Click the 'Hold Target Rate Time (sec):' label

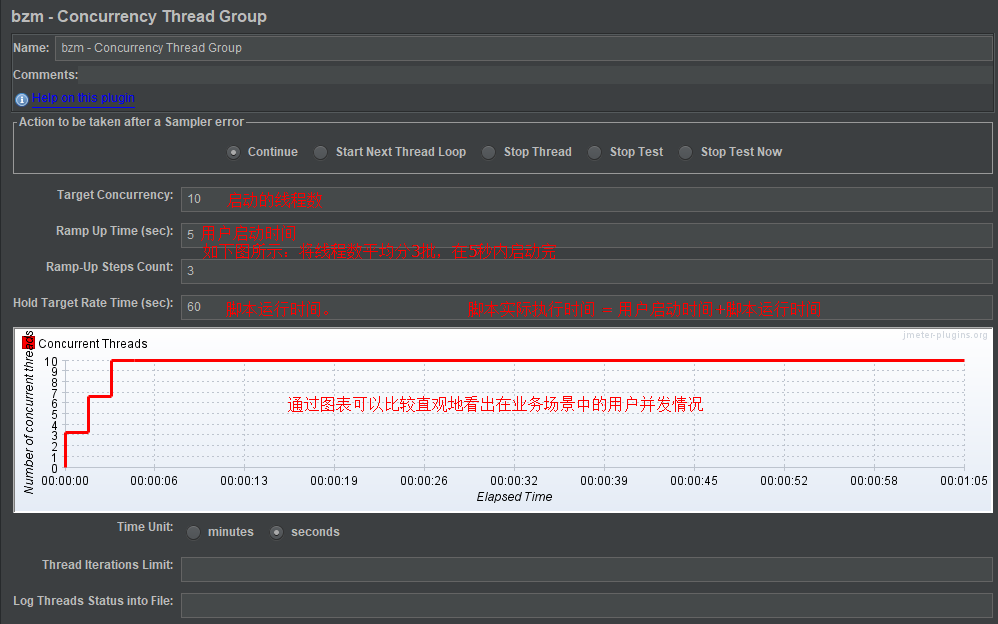pos(93,303)
